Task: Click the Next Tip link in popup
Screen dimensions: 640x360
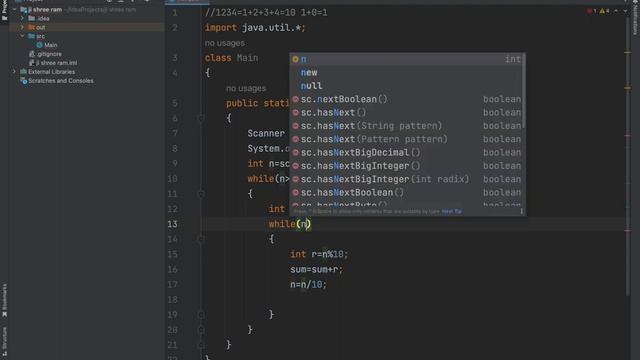Action: (451, 211)
